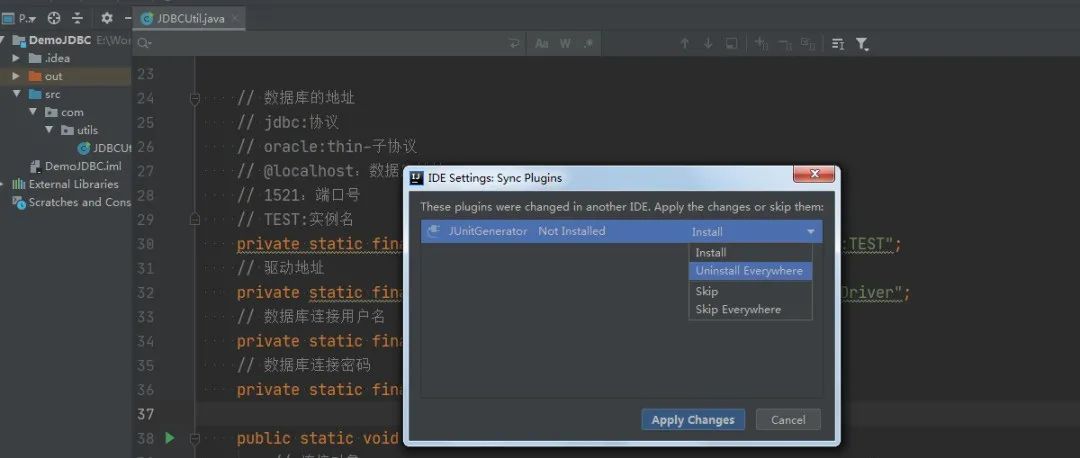Collapse the com package
1080x458 pixels.
click(32, 112)
